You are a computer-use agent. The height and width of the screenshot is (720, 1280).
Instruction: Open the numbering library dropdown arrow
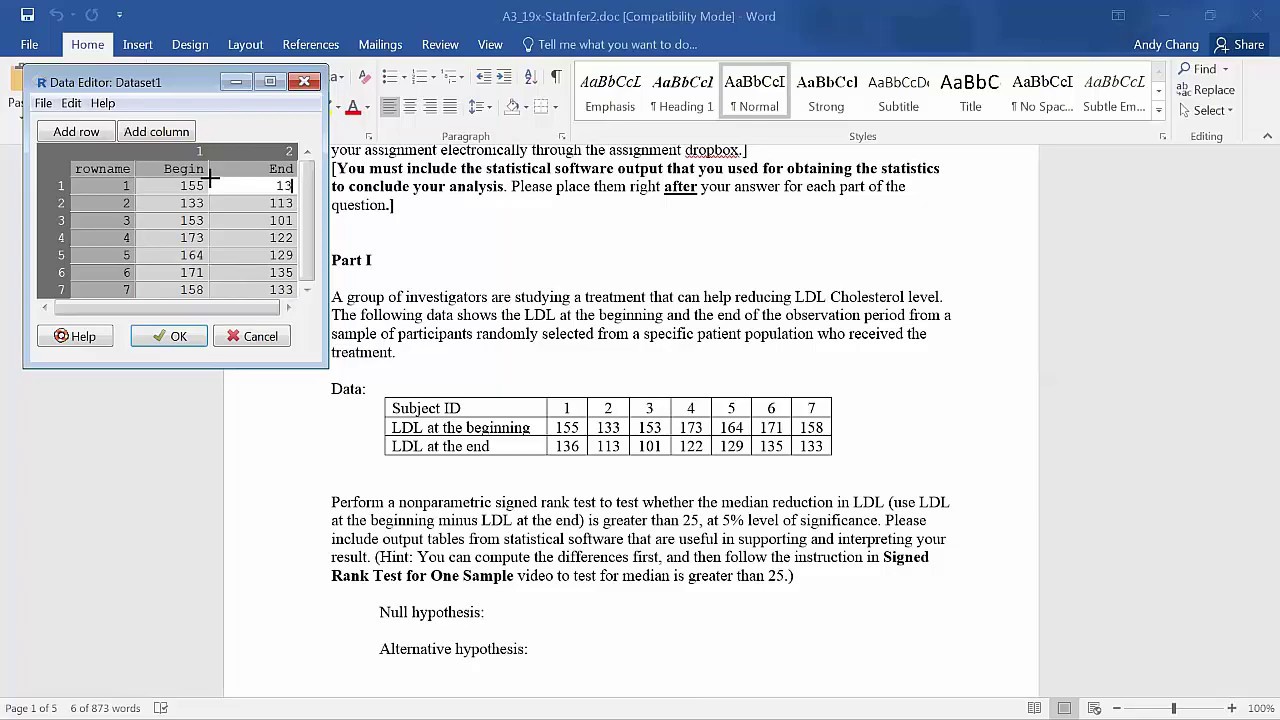[433, 77]
